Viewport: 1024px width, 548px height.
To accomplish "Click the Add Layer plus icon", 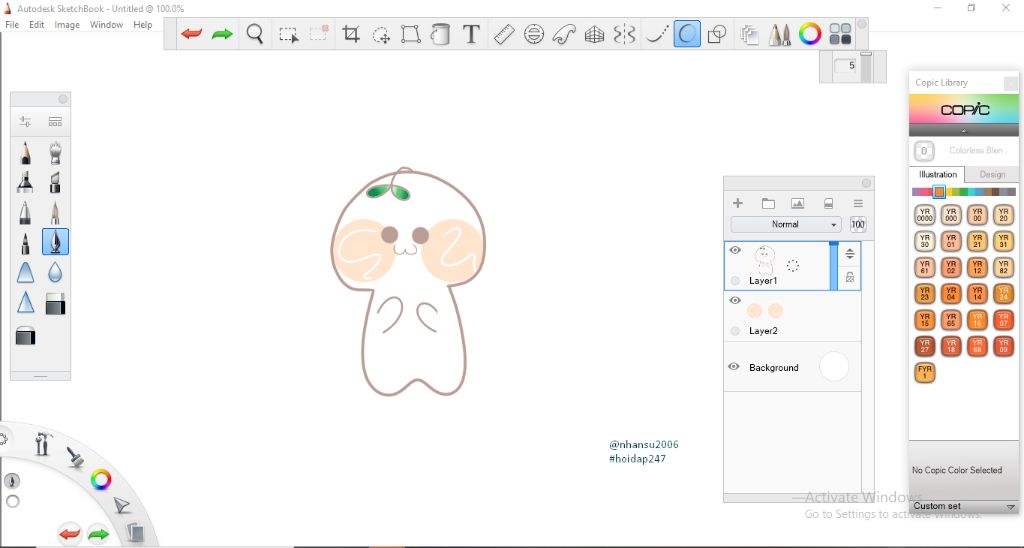I will [738, 203].
